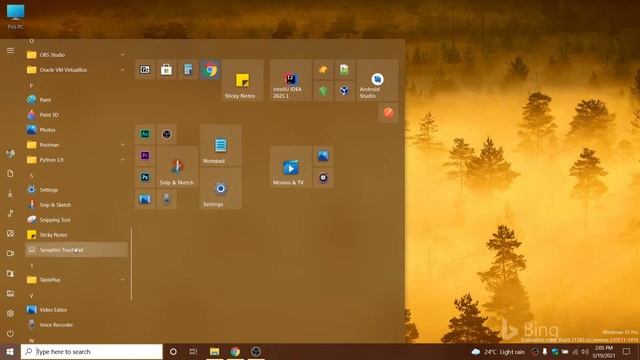Viewport: 640px width, 360px height.
Task: Open the Groove Music tile
Action: 323,178
